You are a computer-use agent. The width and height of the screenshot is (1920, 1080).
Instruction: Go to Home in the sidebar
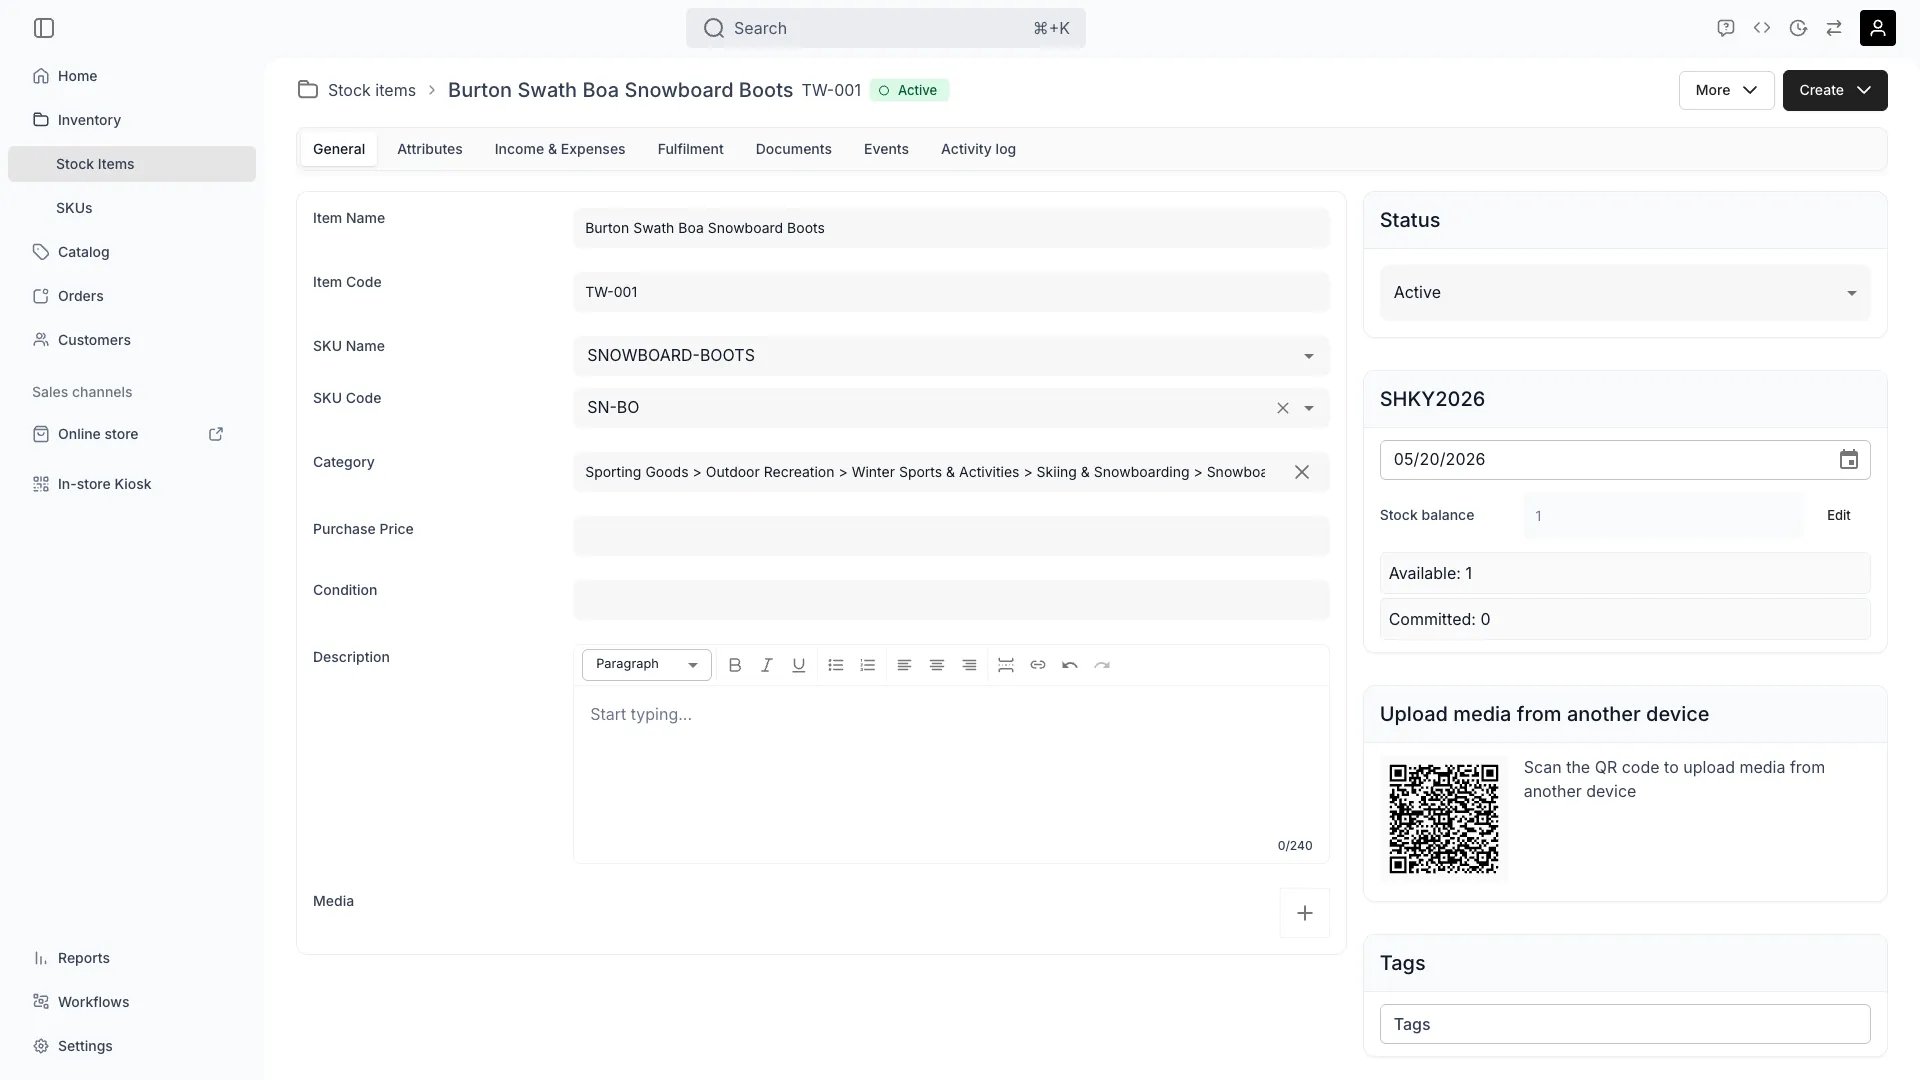point(132,76)
